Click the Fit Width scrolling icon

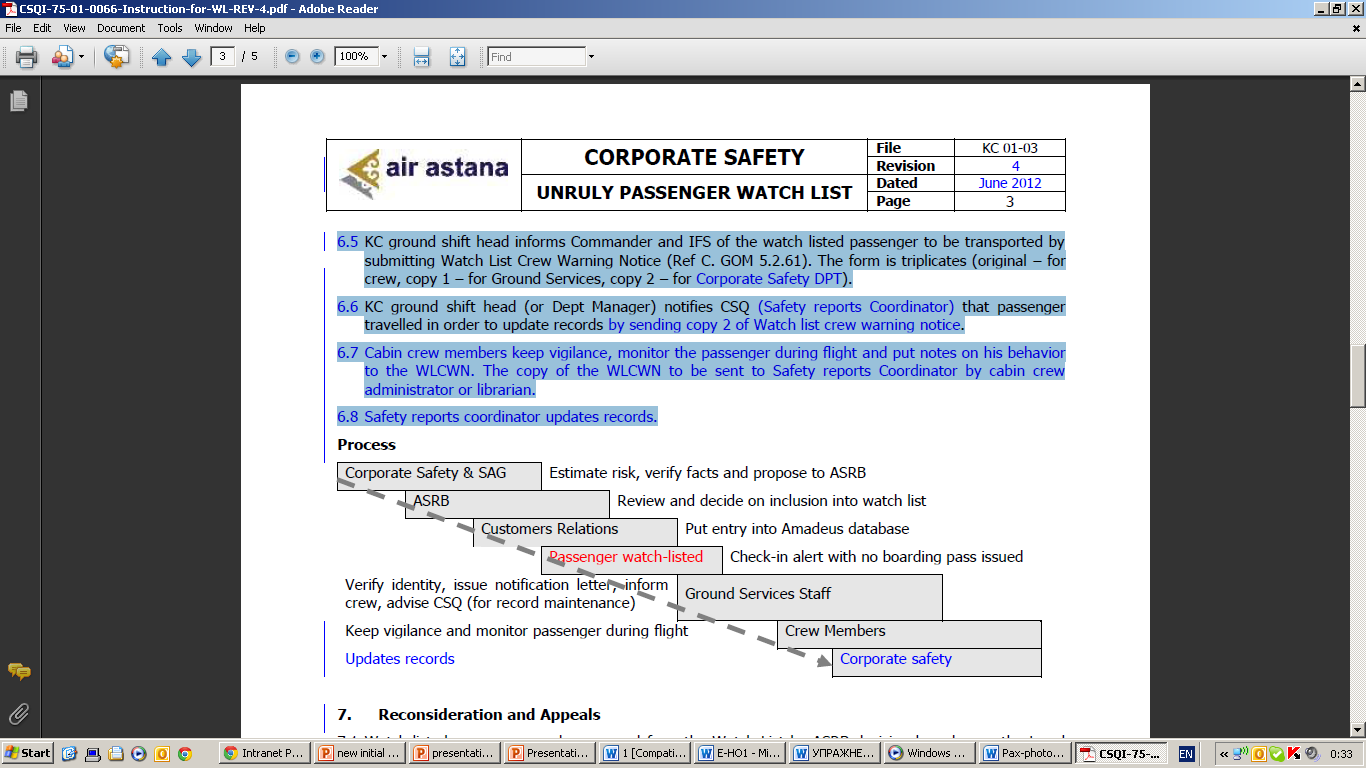[x=422, y=57]
